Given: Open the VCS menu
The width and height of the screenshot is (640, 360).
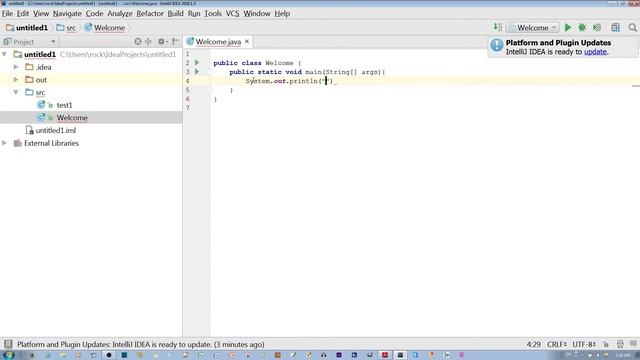Looking at the screenshot, I should tap(232, 13).
